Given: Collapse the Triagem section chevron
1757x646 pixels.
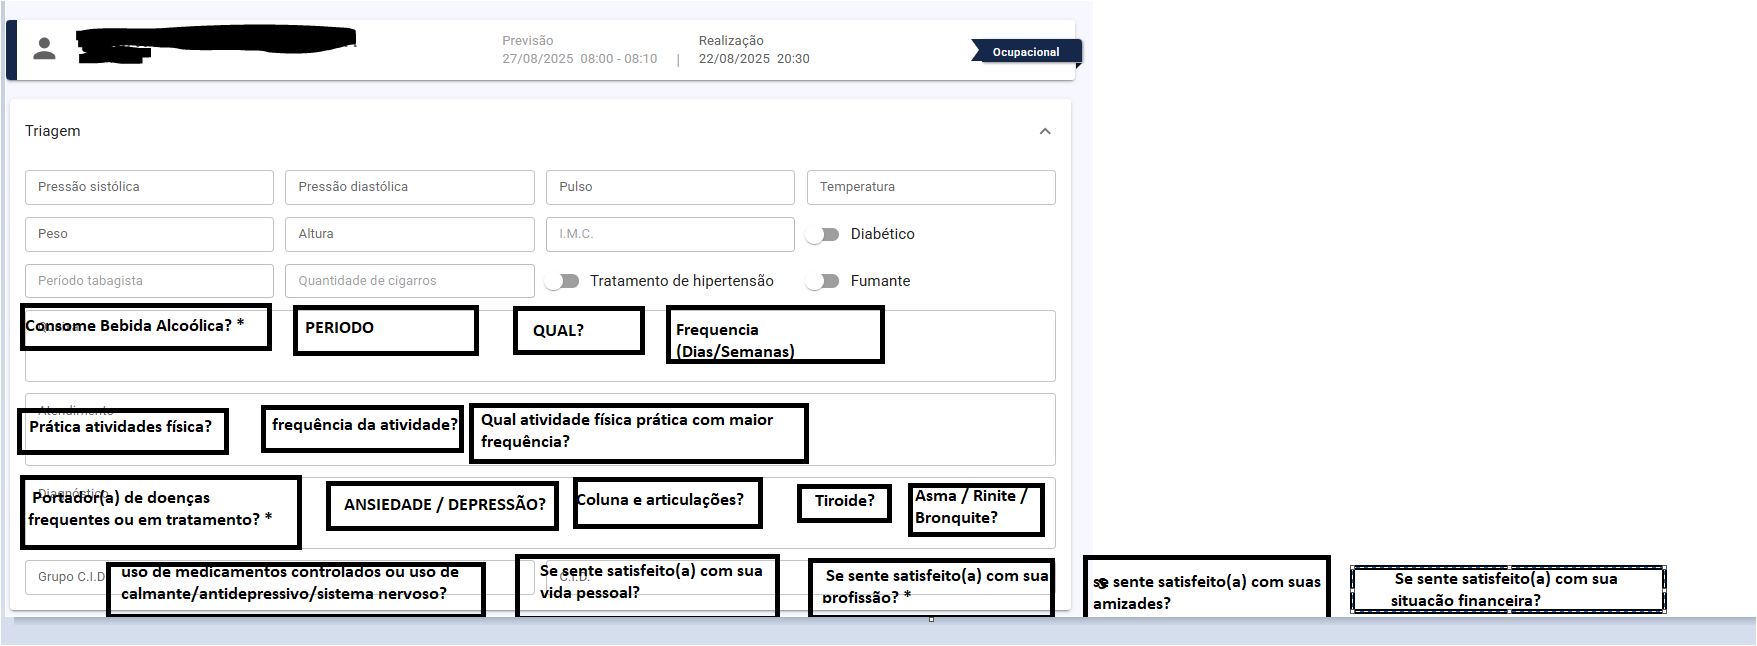Looking at the screenshot, I should pyautogui.click(x=1045, y=131).
